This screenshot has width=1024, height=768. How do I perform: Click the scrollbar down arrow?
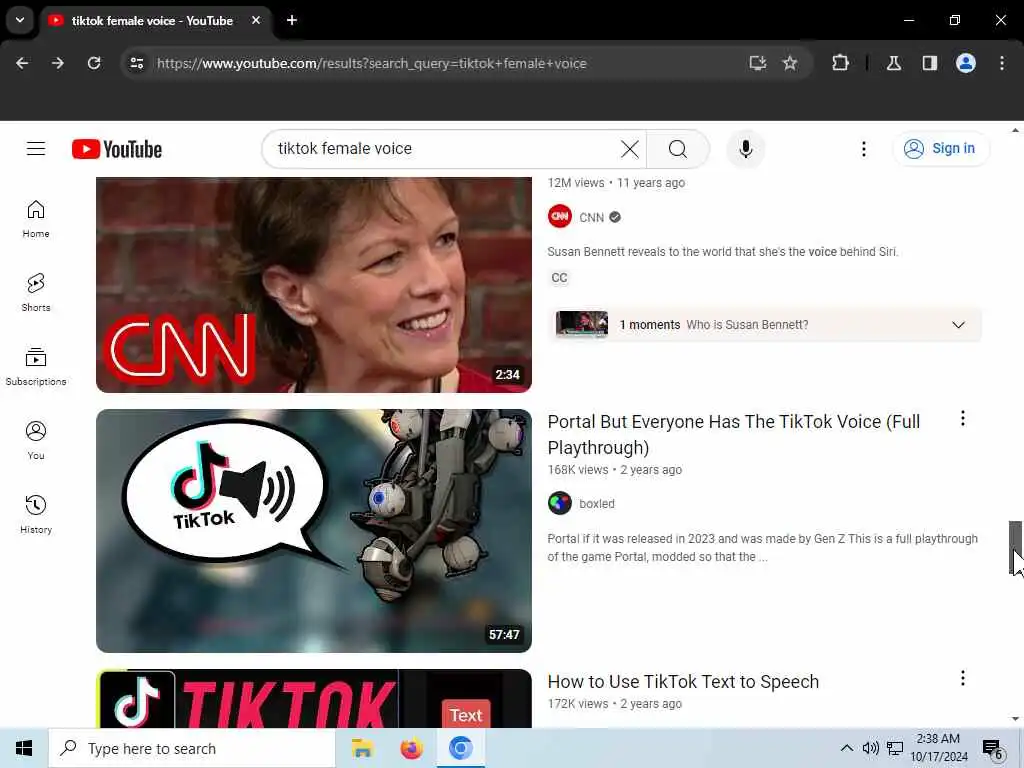click(1015, 719)
